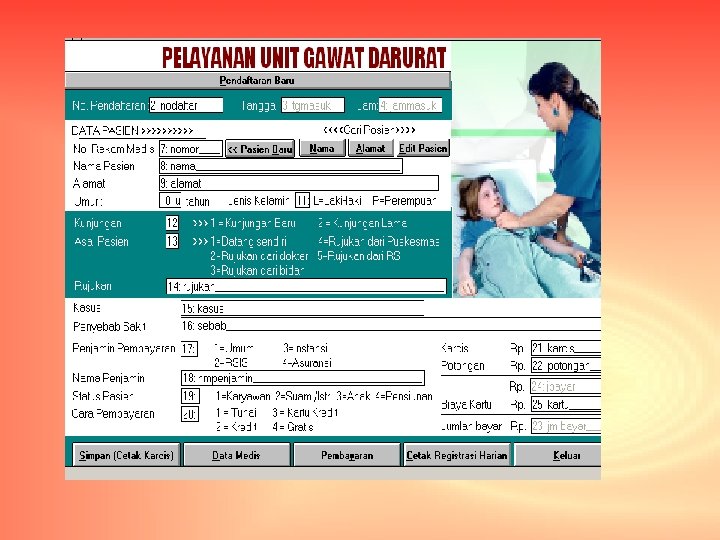The height and width of the screenshot is (540, 720).
Task: Click the Penjamin Pembayaran code box 17
Action: 189,349
